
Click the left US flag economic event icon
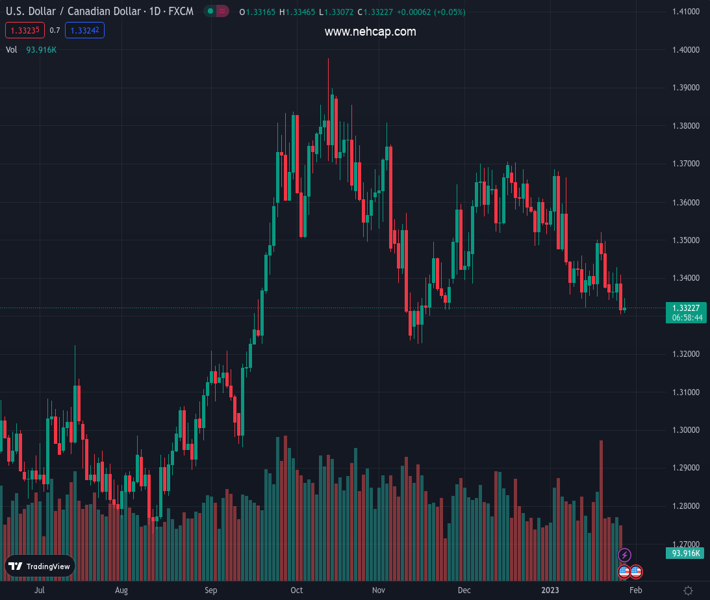[624, 572]
